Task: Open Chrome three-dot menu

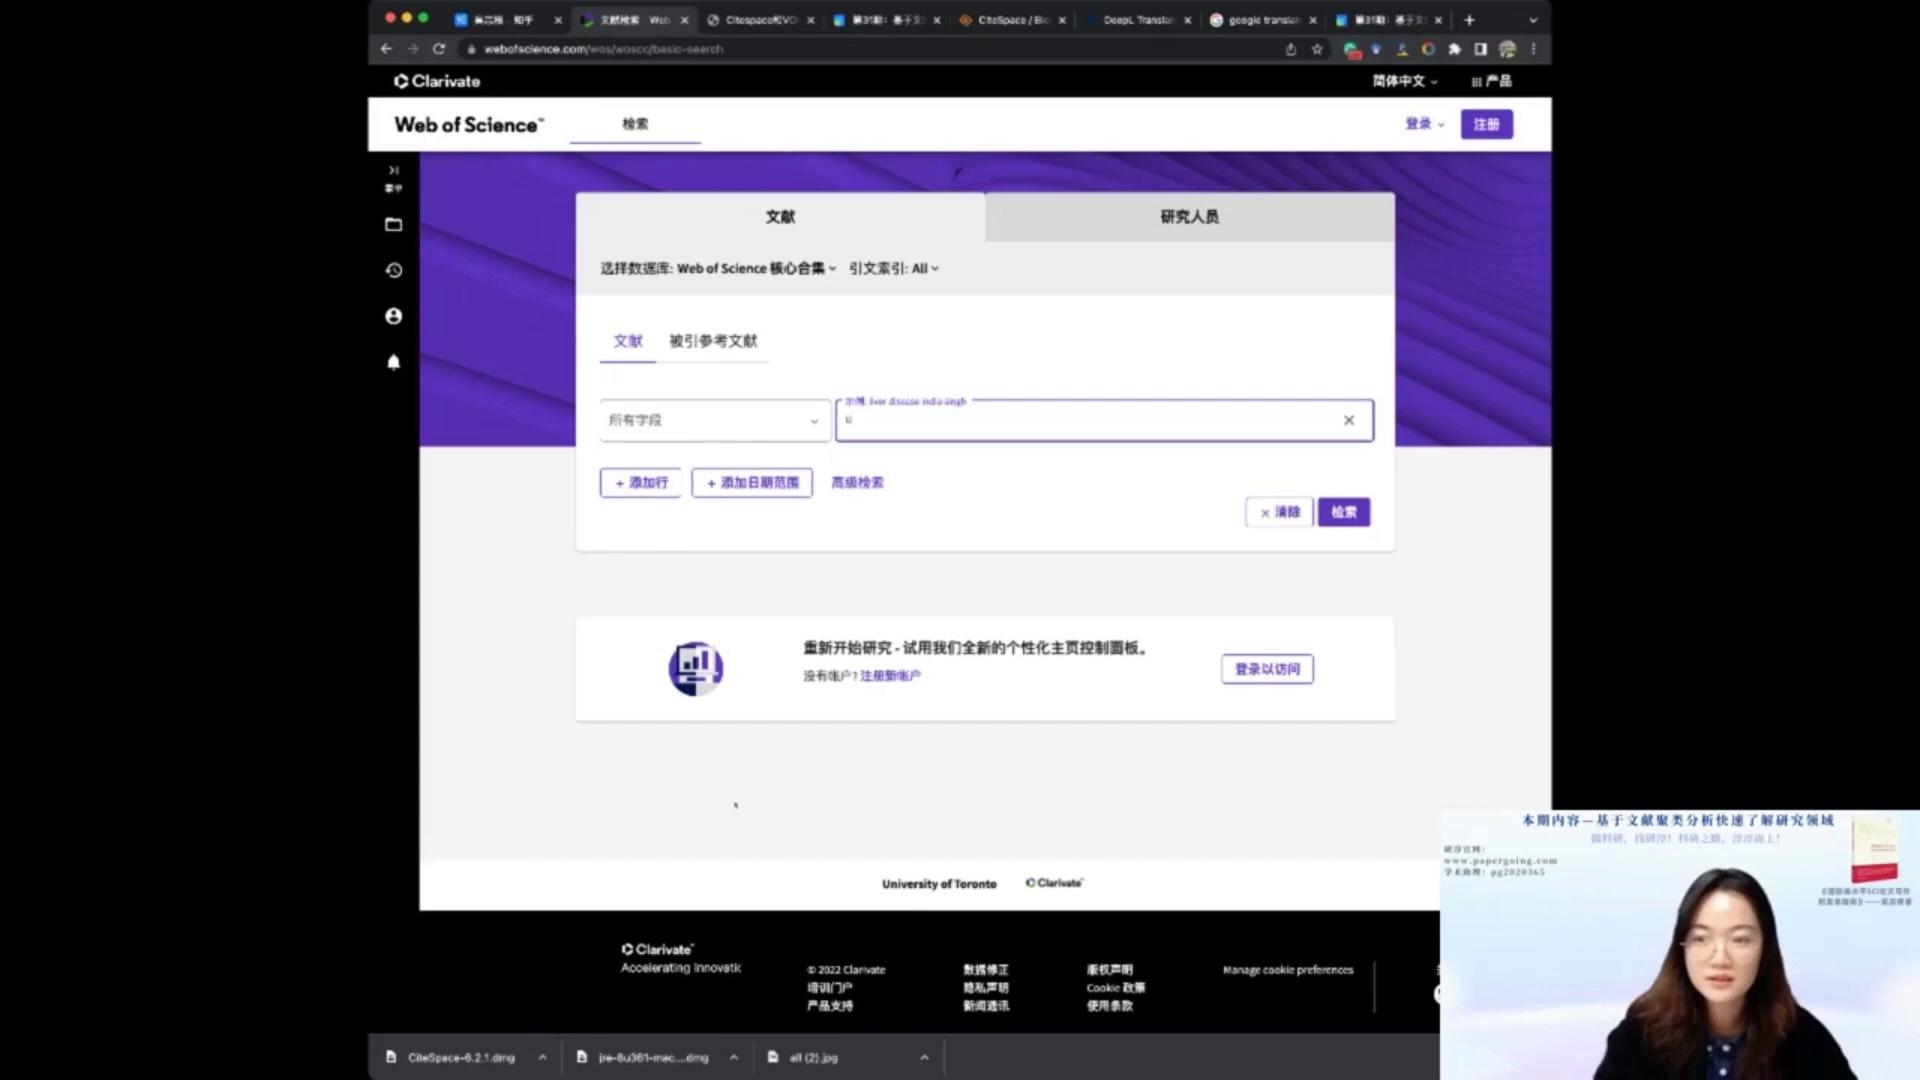Action: (x=1533, y=49)
